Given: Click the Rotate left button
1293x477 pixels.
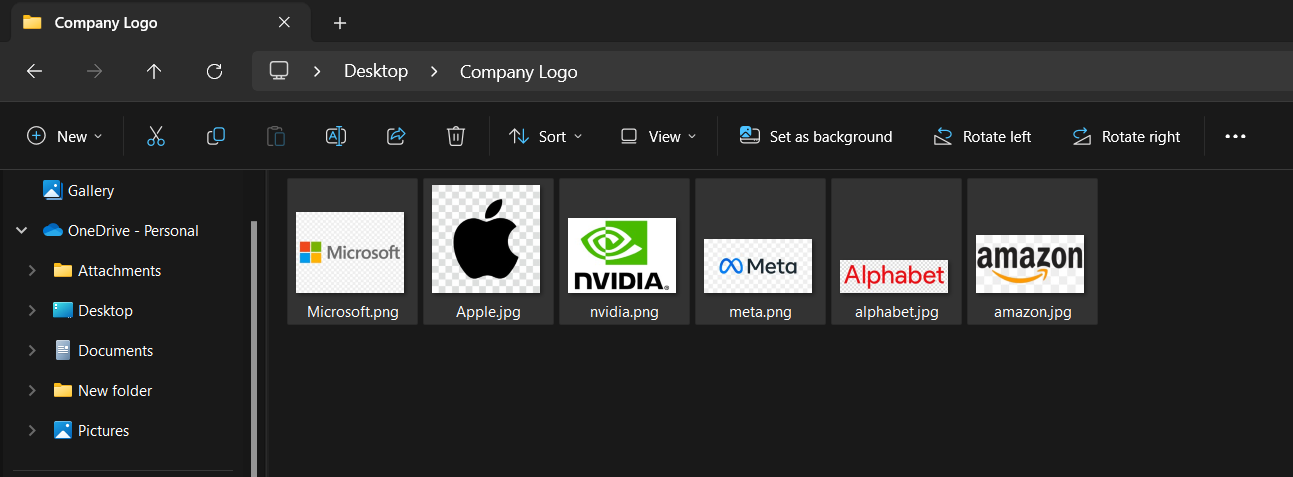Looking at the screenshot, I should pyautogui.click(x=981, y=136).
